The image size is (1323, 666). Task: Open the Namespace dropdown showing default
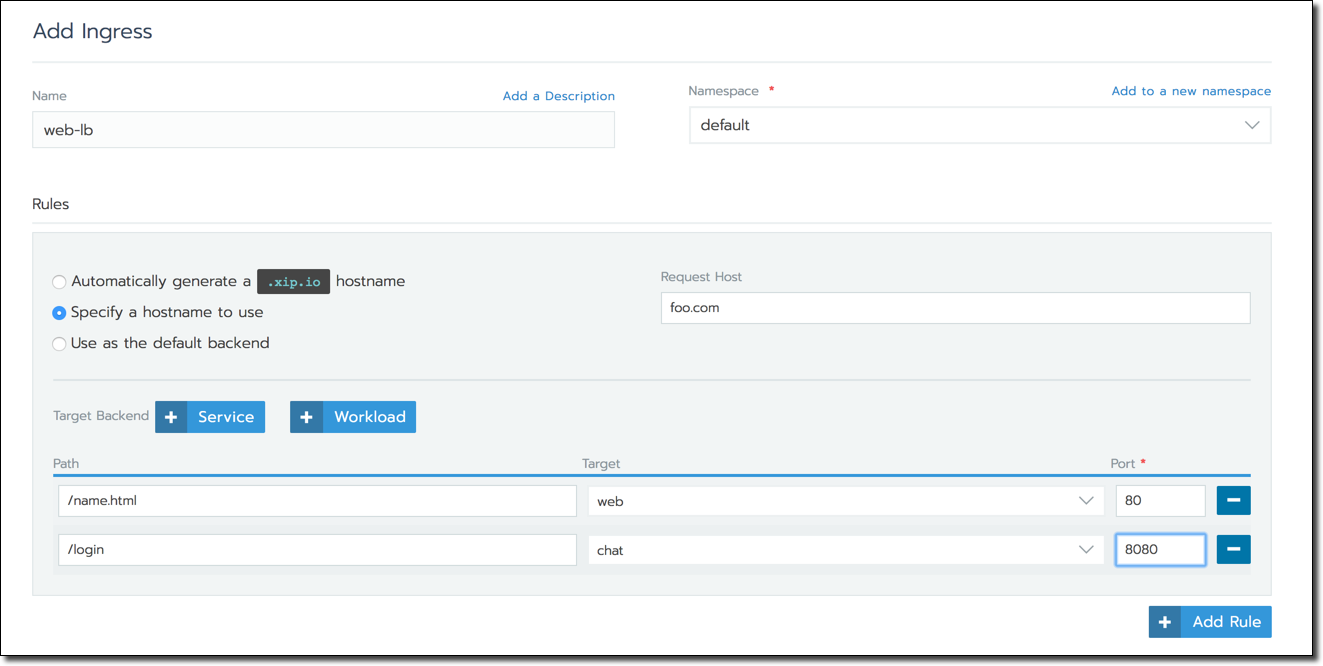pos(979,126)
